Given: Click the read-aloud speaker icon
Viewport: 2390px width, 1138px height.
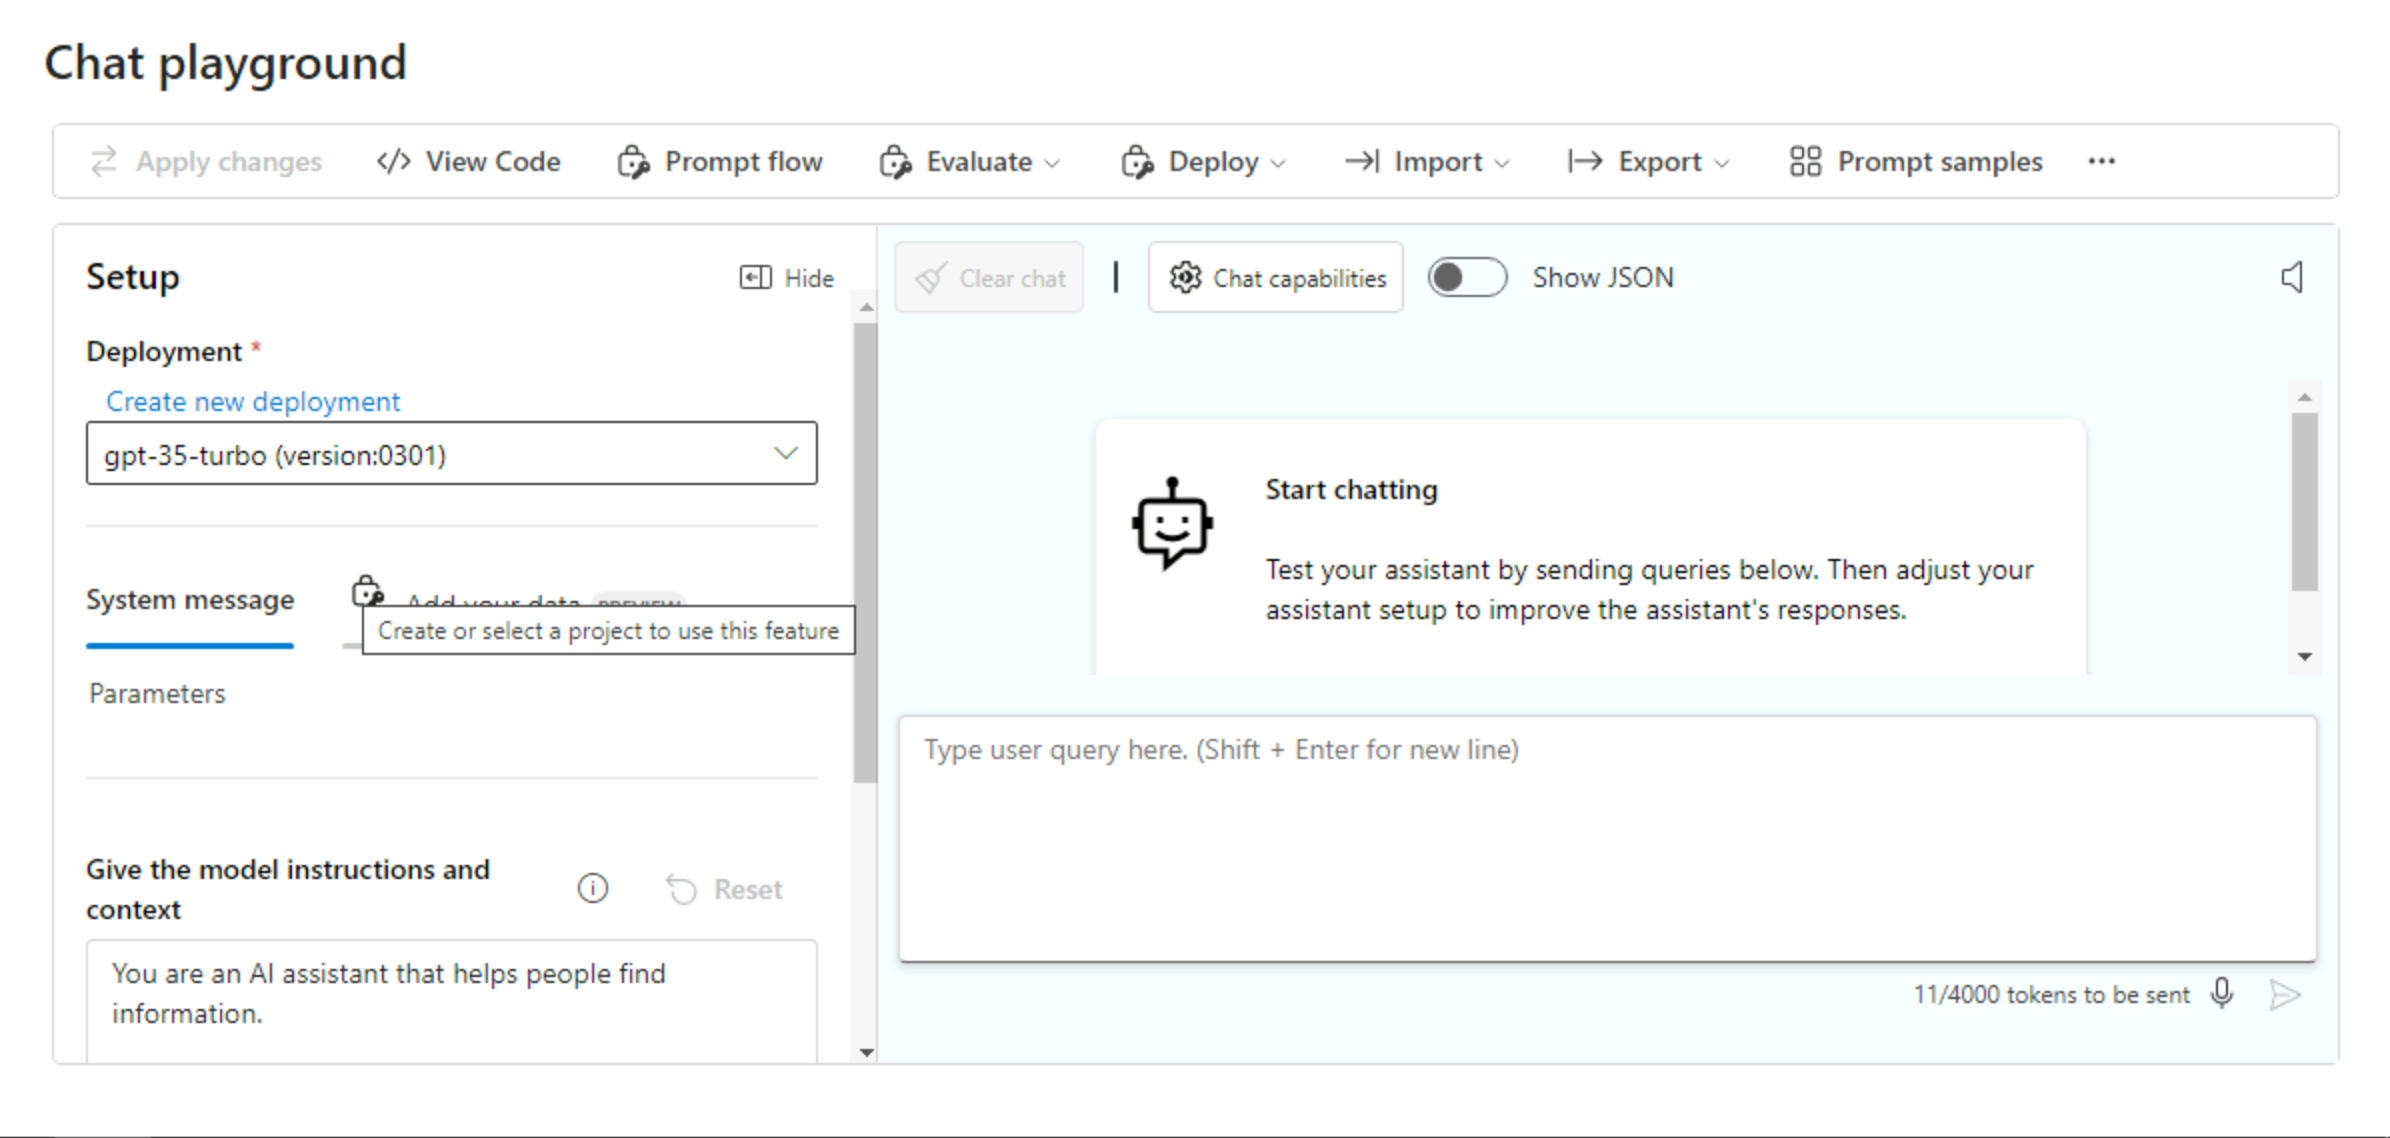Looking at the screenshot, I should coord(2293,277).
